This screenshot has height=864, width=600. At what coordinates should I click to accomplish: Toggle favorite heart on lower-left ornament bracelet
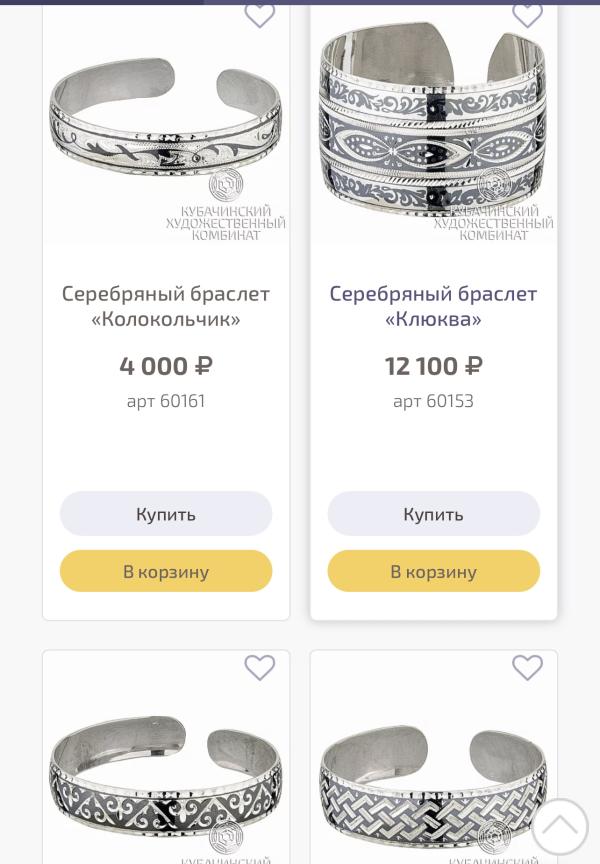tap(260, 668)
